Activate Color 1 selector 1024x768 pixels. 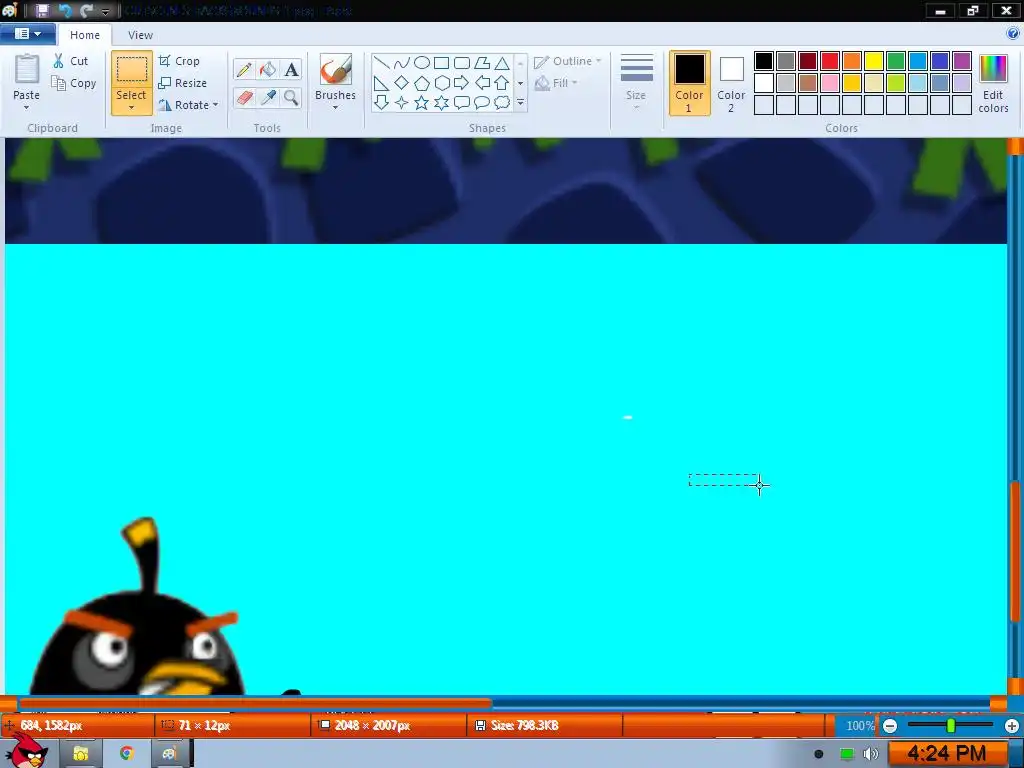[690, 84]
